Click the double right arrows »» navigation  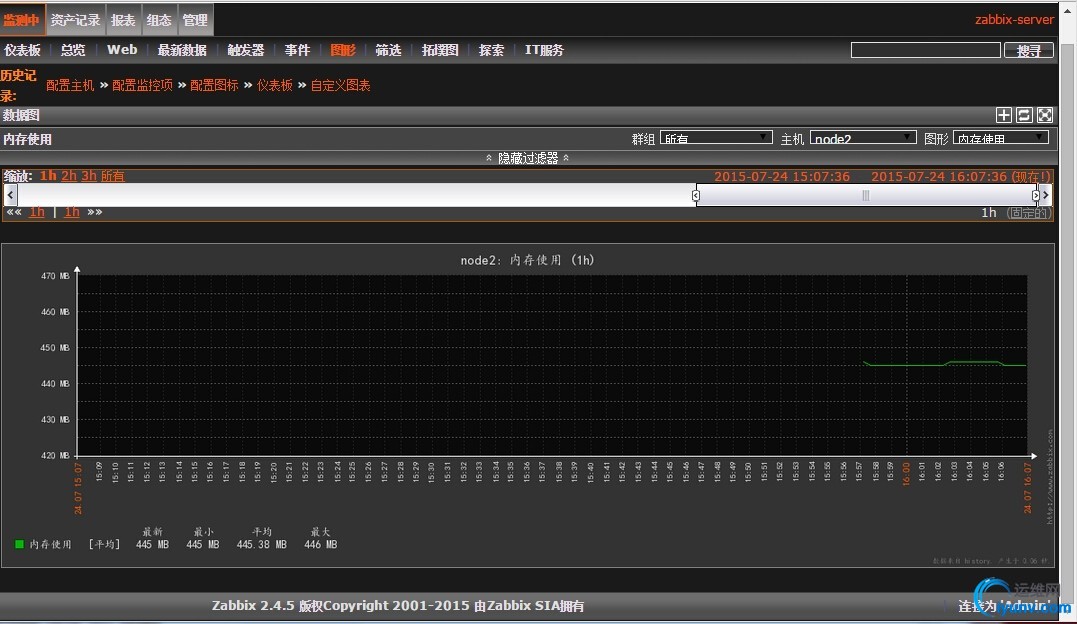(x=95, y=212)
